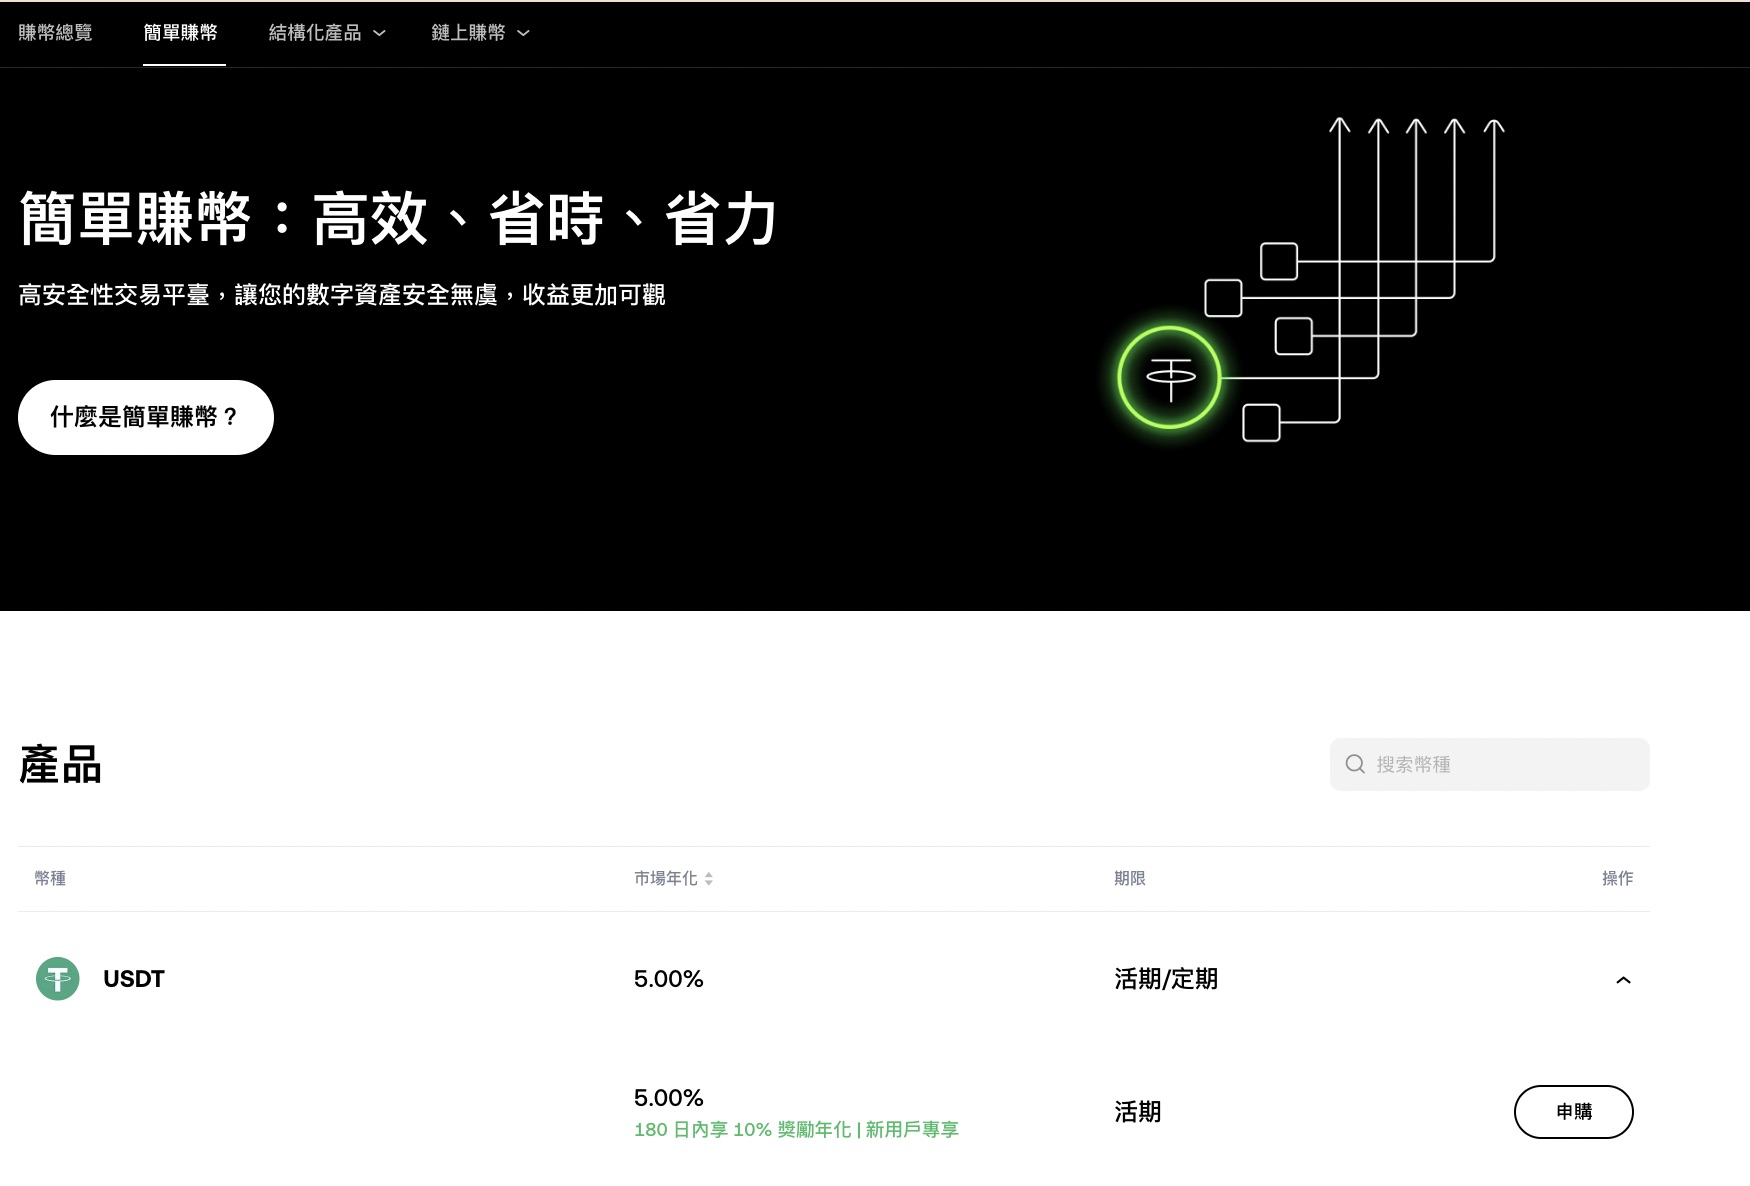This screenshot has width=1750, height=1186.
Task: Open the 什麼是簡單賺幣 info button
Action: [x=145, y=417]
